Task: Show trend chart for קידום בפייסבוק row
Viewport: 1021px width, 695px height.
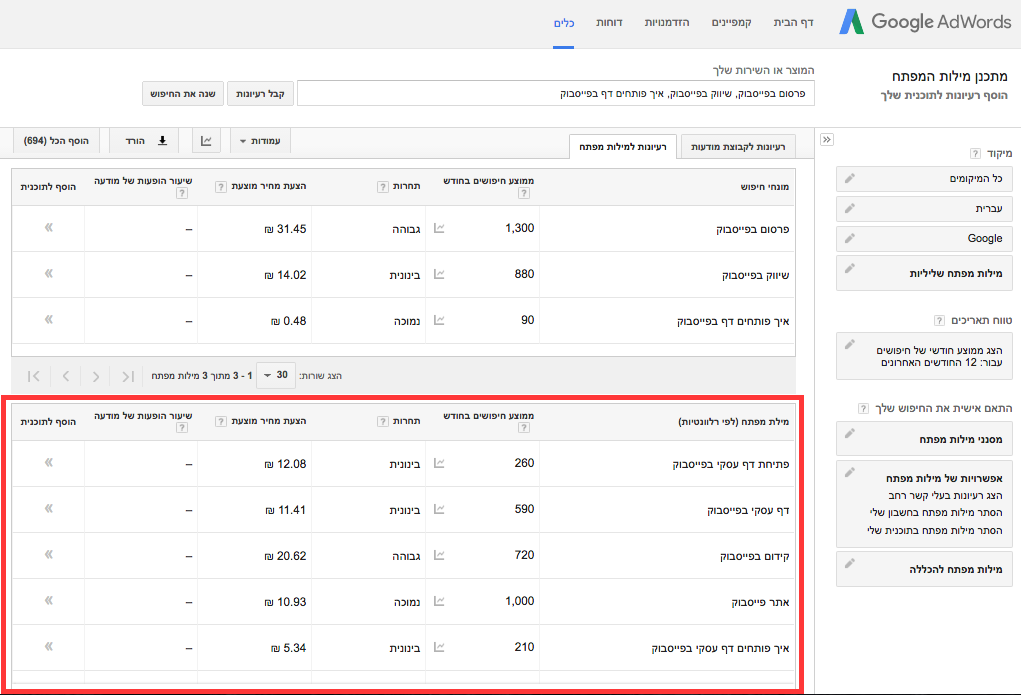Action: click(x=439, y=556)
